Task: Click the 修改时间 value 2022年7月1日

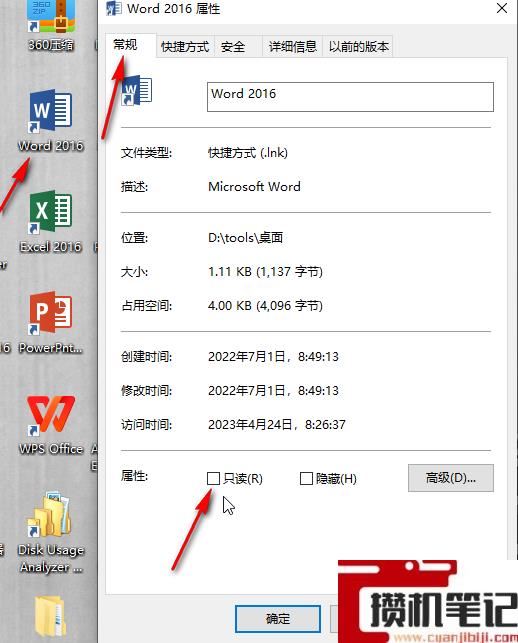Action: coord(273,390)
